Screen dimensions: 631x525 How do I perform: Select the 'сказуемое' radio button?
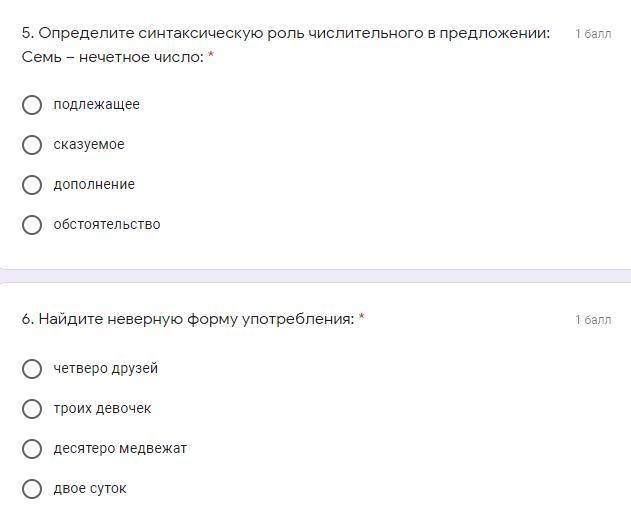click(x=32, y=145)
